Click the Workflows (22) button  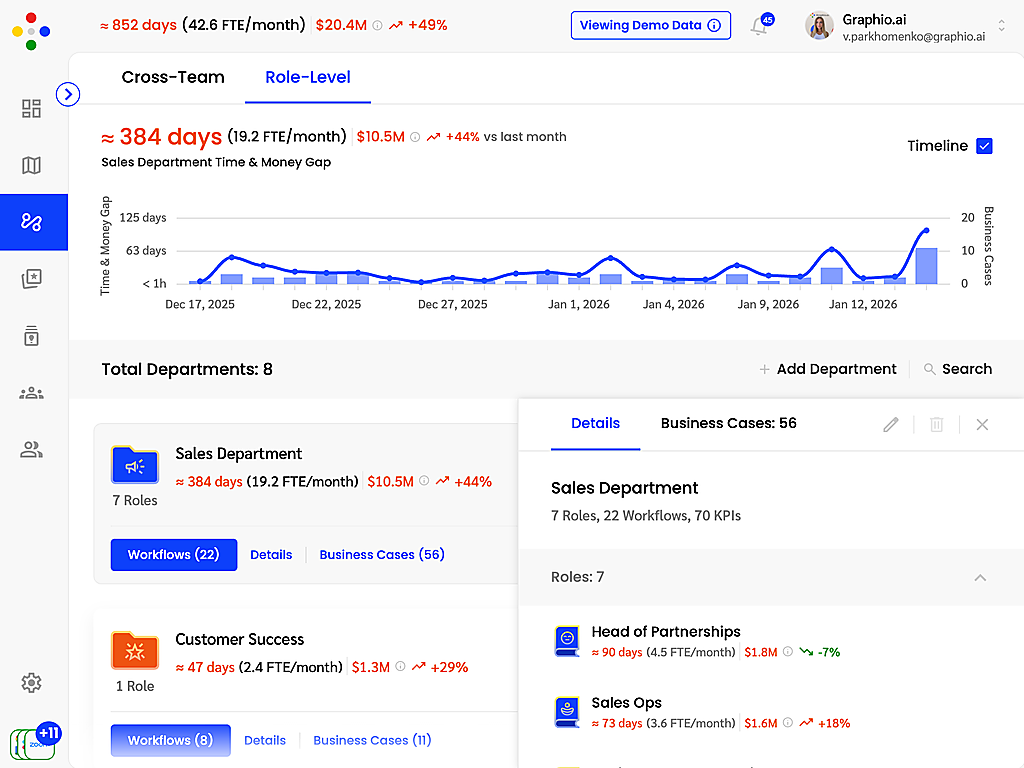[x=174, y=554]
